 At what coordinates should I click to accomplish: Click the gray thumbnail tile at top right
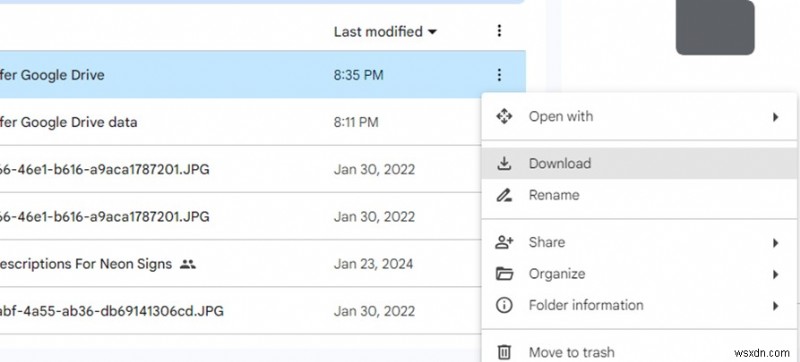[x=715, y=27]
